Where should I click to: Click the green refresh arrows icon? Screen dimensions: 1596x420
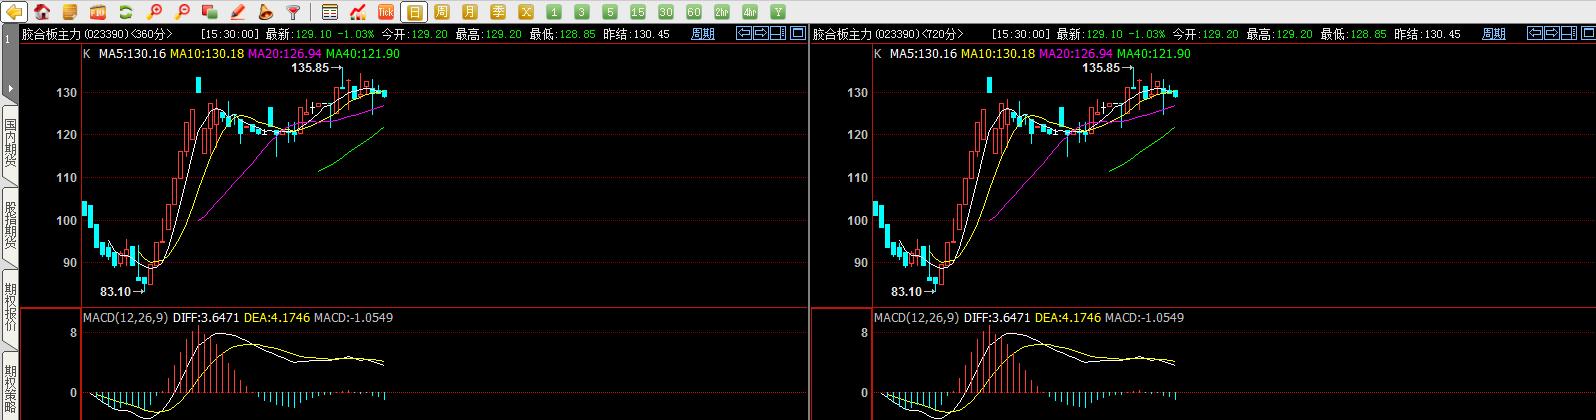click(x=126, y=12)
